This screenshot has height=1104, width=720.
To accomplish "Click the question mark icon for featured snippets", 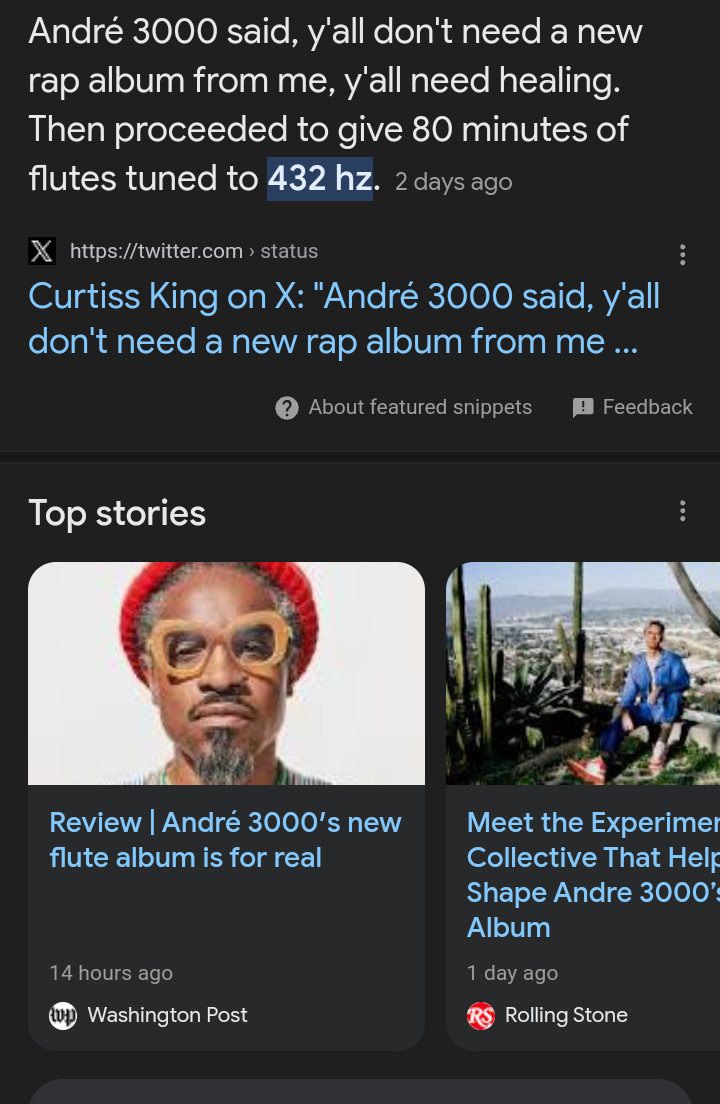I will tap(286, 408).
